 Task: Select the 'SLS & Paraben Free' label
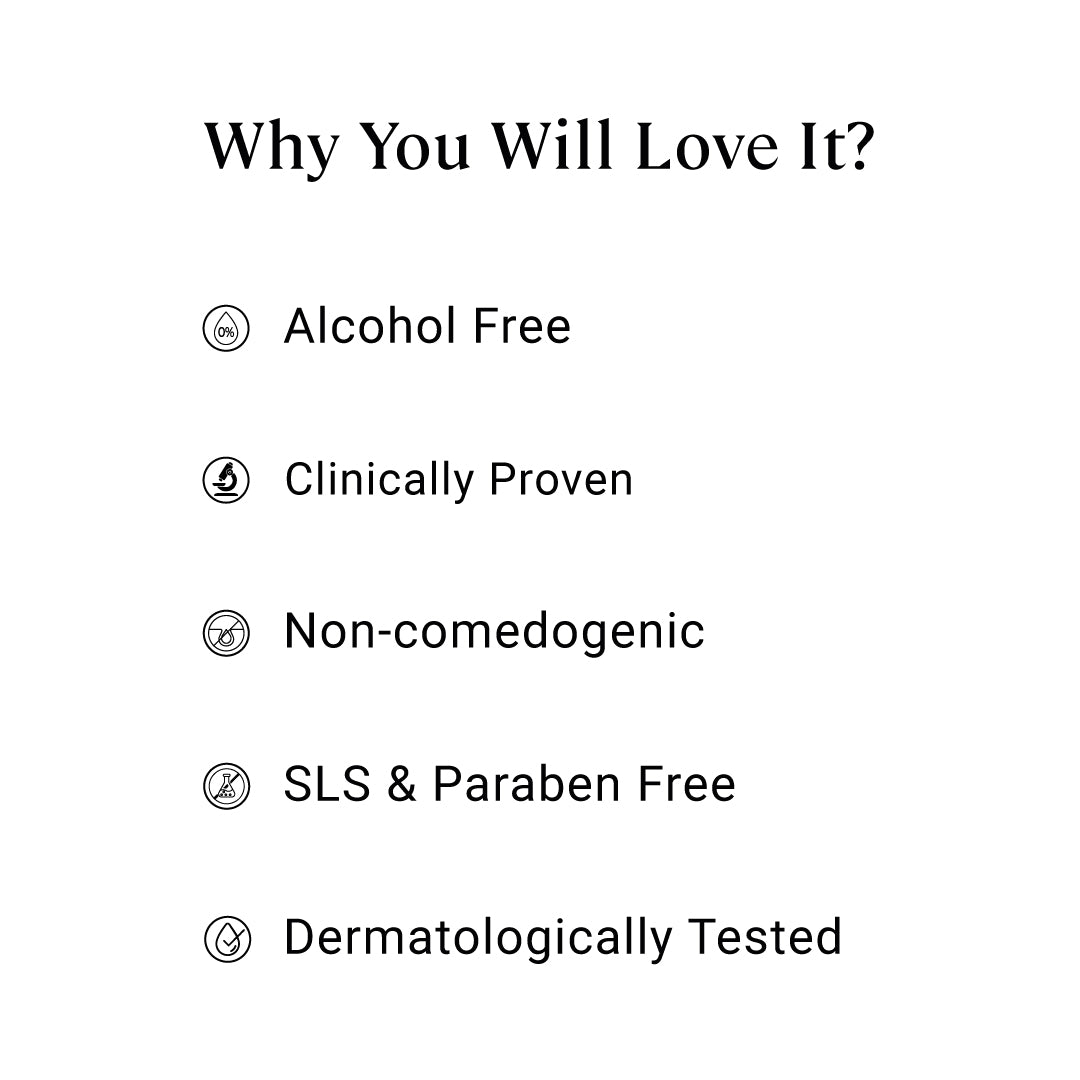click(510, 784)
